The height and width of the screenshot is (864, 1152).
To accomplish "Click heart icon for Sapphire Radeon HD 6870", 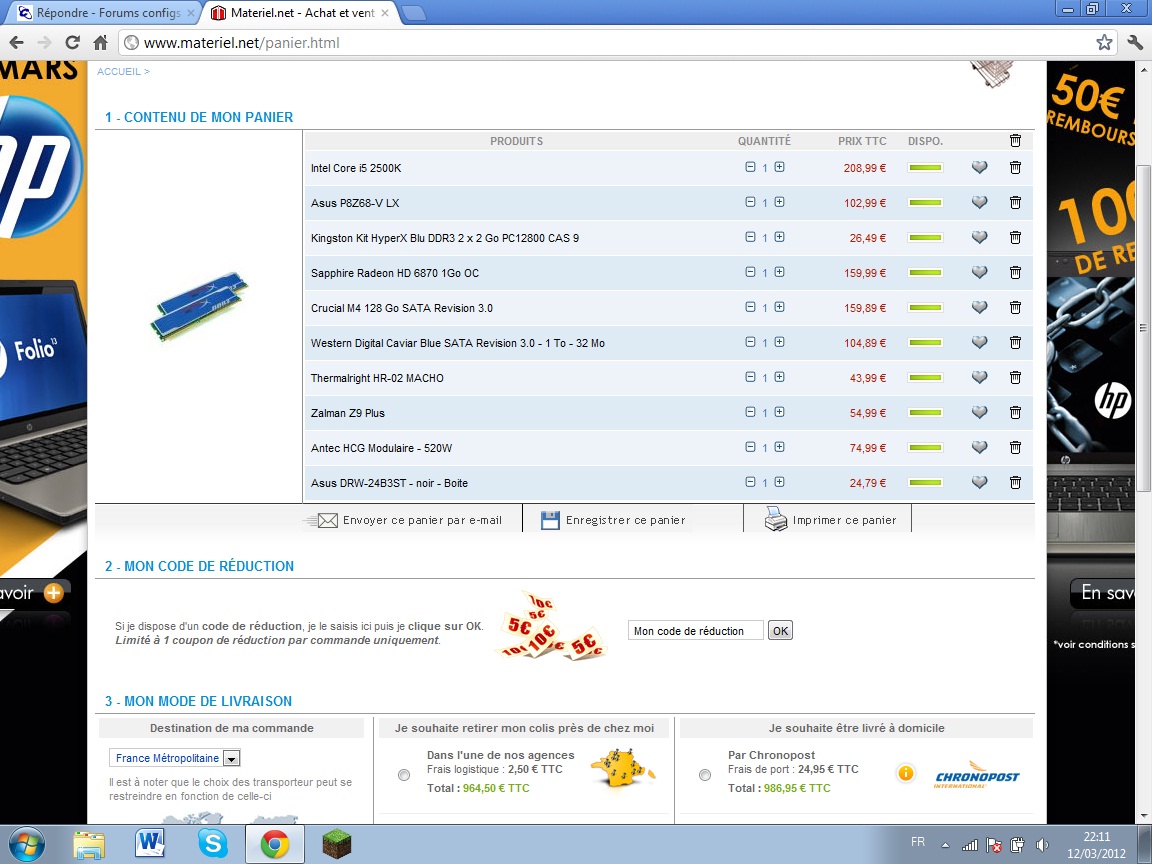I will click(979, 273).
